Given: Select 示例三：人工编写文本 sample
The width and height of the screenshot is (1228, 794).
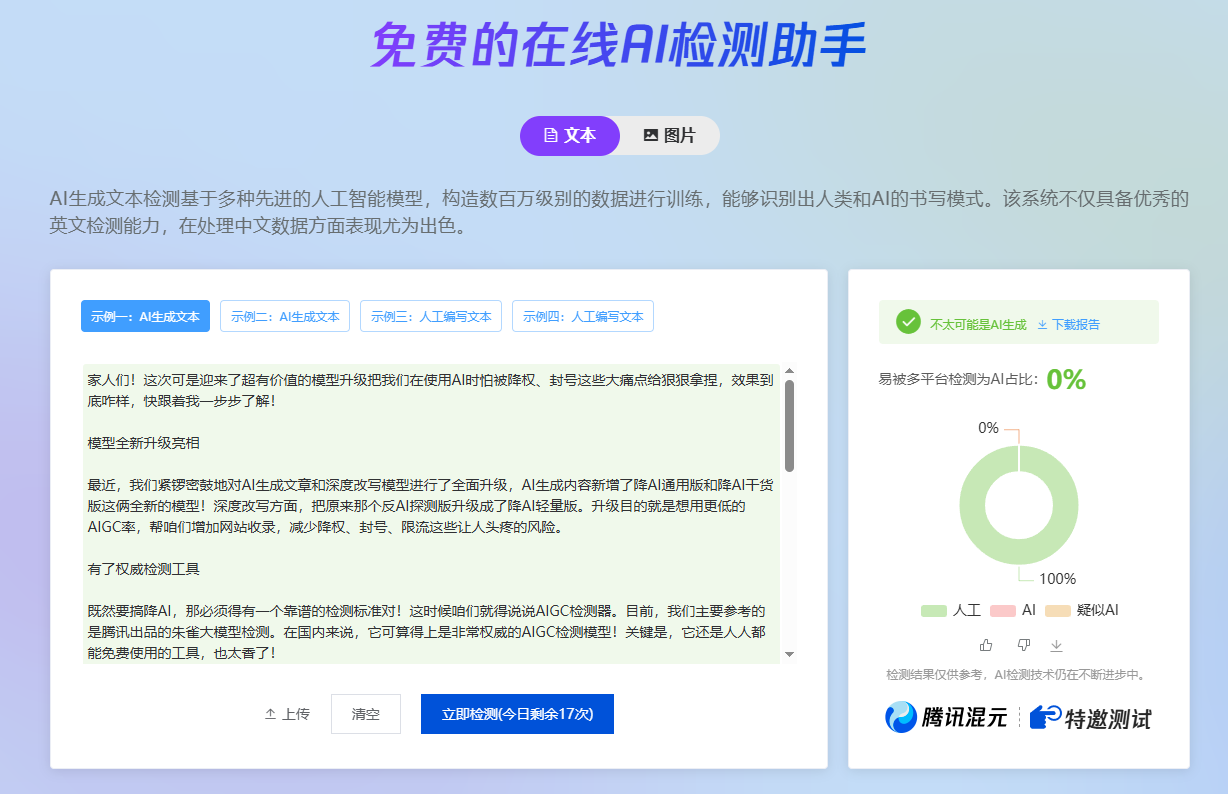Looking at the screenshot, I should point(430,316).
